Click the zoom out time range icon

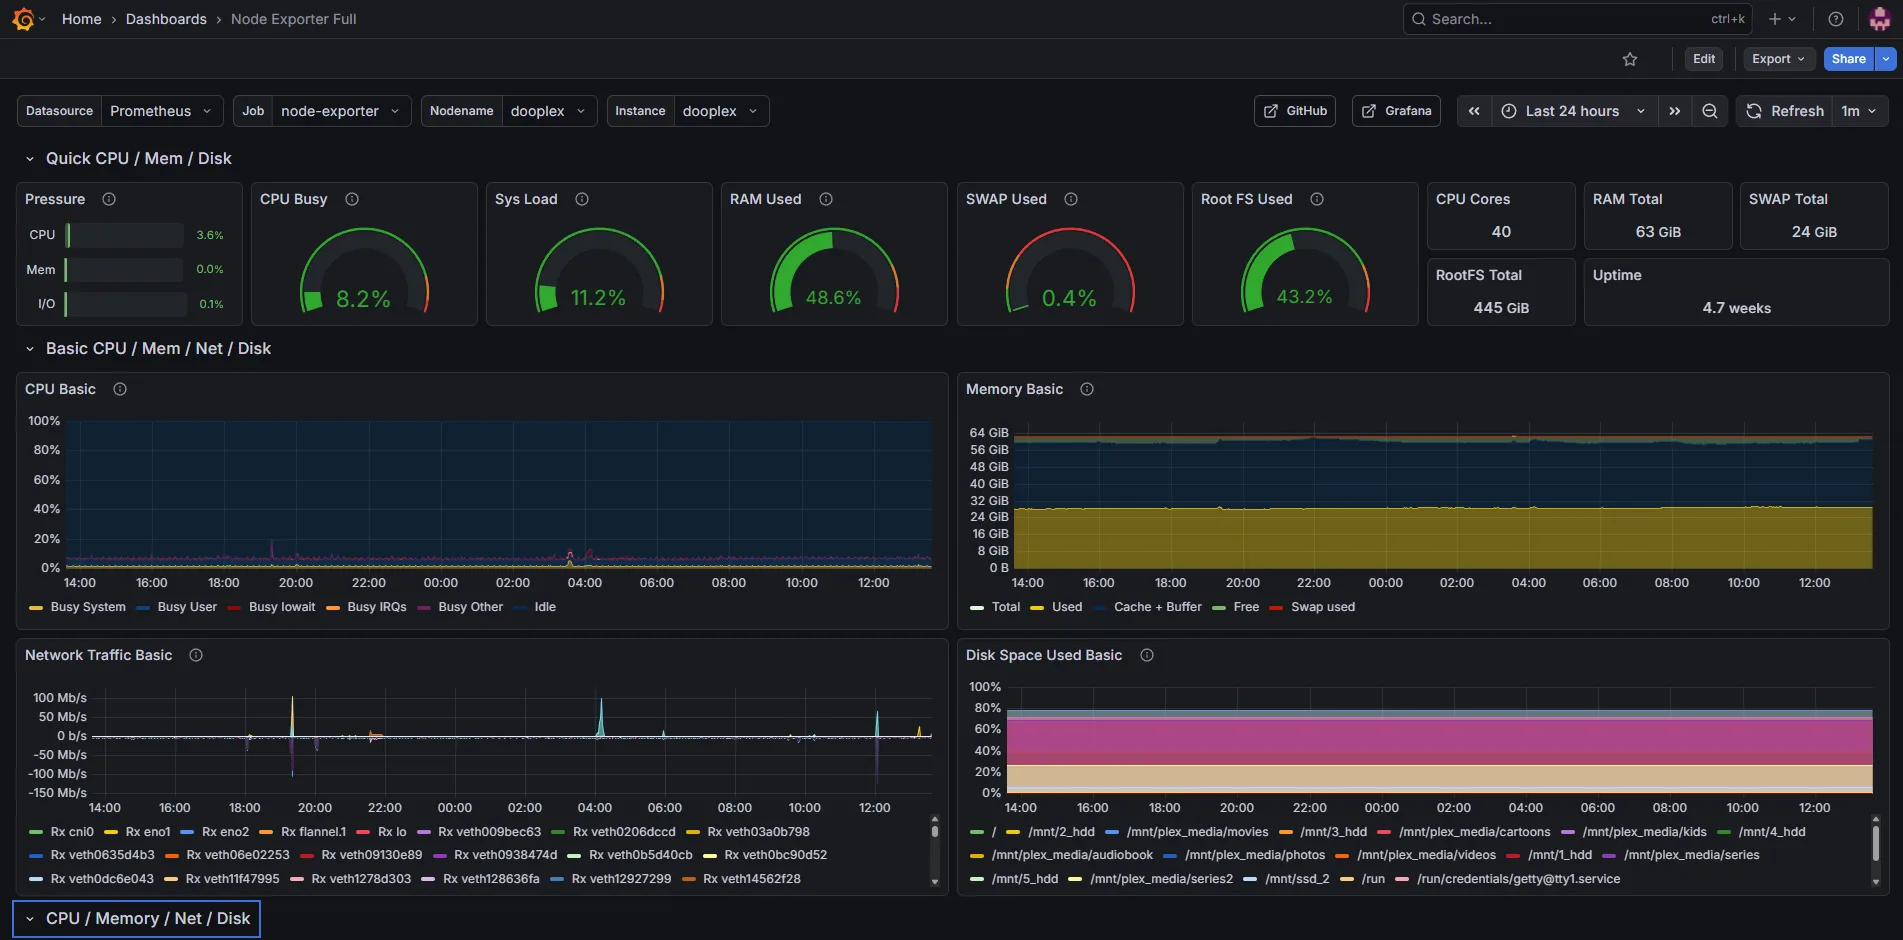pos(1710,111)
